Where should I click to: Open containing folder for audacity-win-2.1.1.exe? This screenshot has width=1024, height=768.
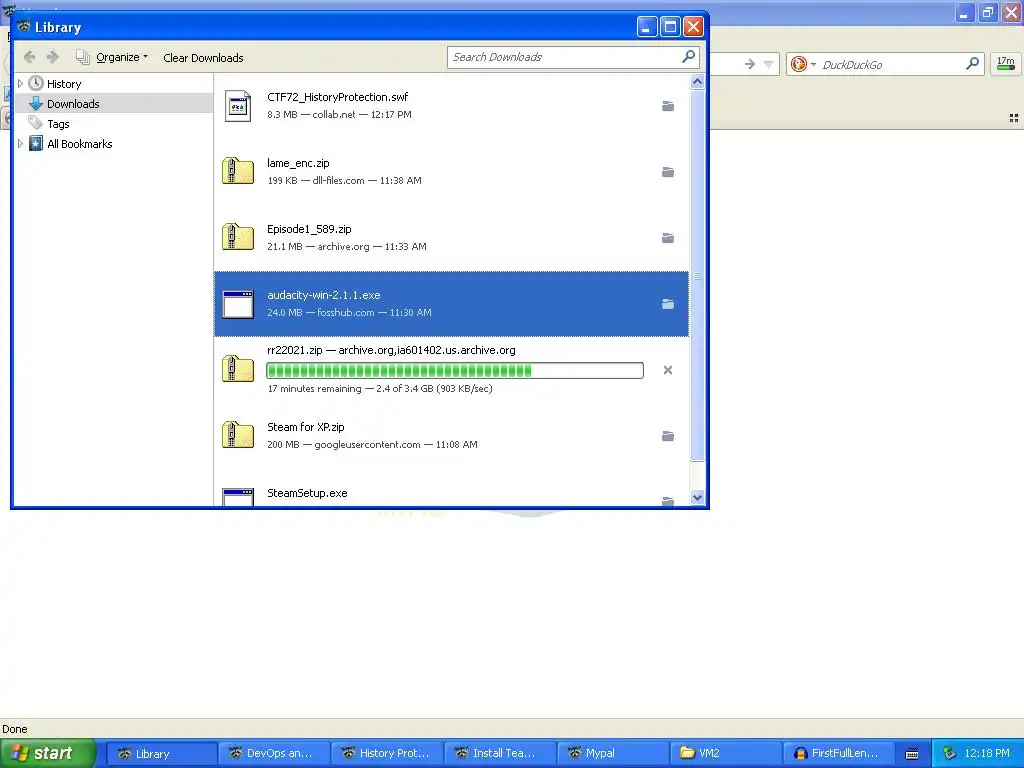[x=667, y=304]
